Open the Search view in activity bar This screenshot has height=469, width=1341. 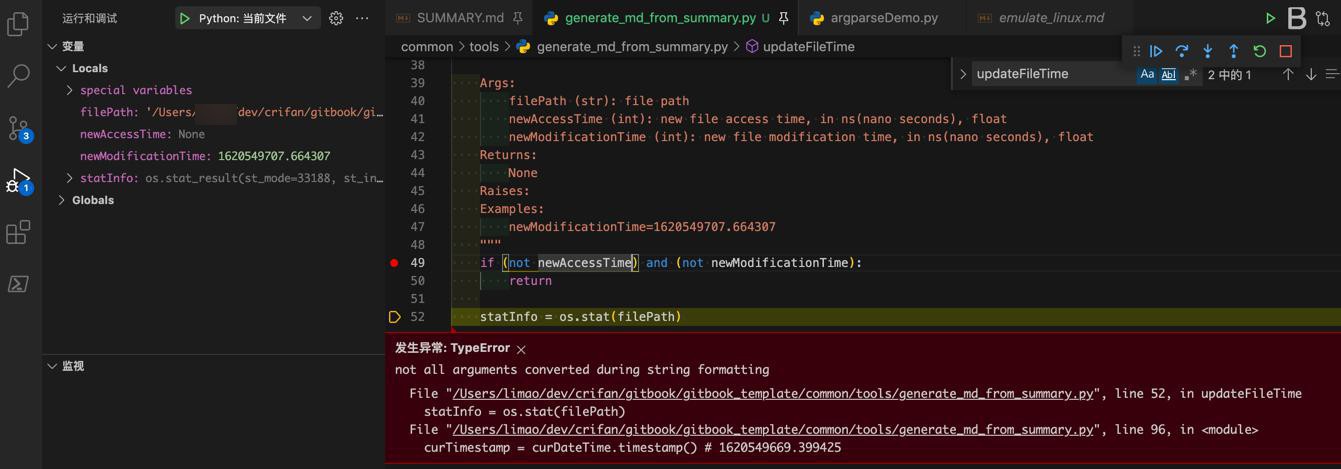pos(18,75)
